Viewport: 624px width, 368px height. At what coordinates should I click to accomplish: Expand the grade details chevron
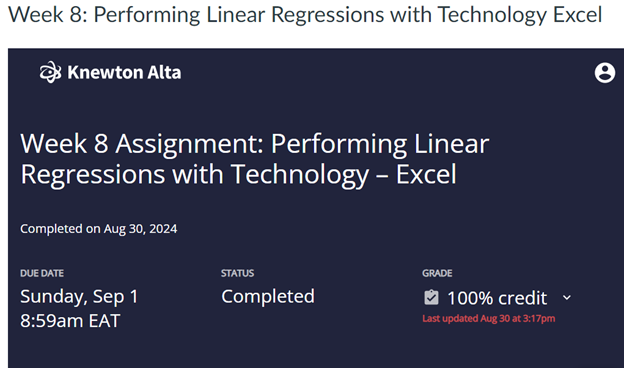tap(567, 298)
